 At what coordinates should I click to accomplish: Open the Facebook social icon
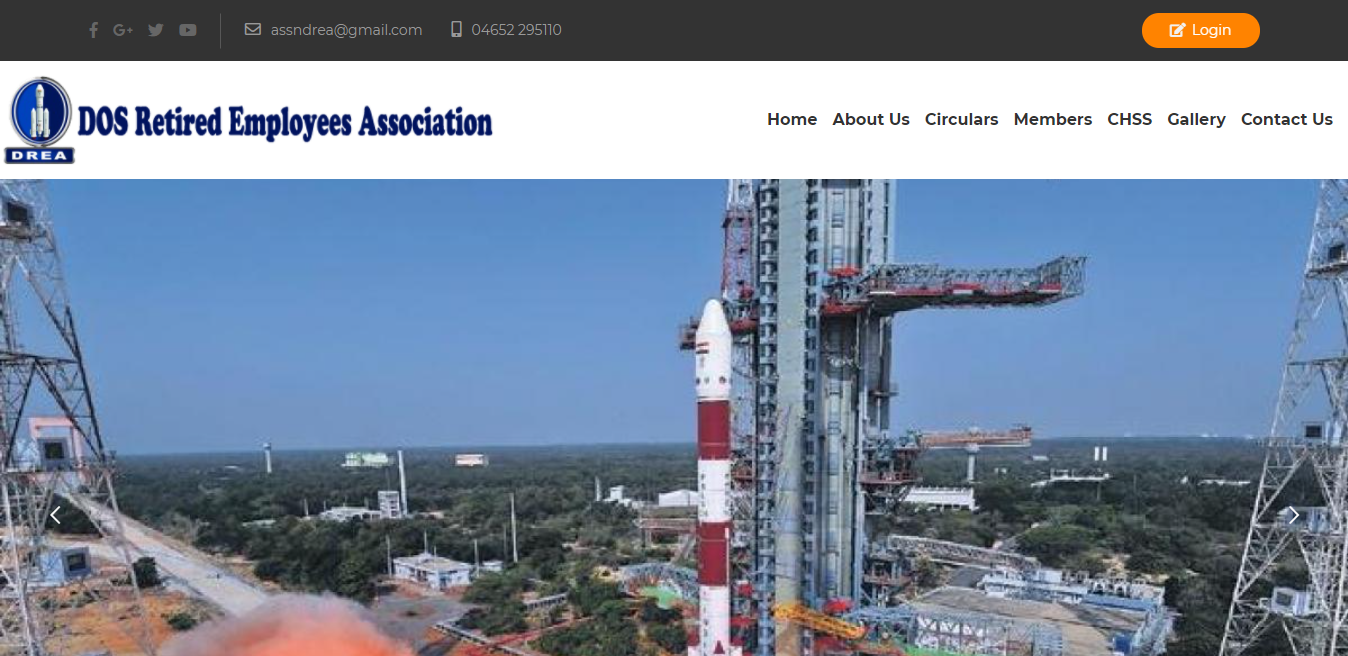93,30
